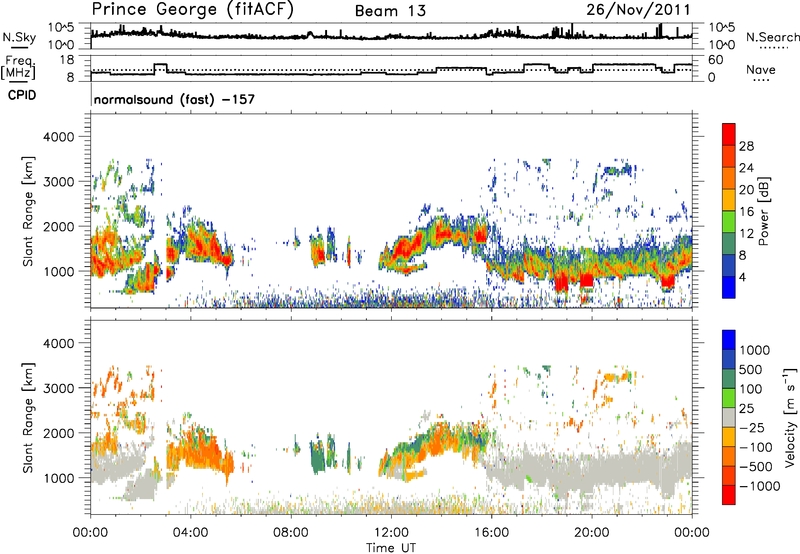Click the 'Time UT' axis title
The height and width of the screenshot is (554, 800).
tap(391, 548)
